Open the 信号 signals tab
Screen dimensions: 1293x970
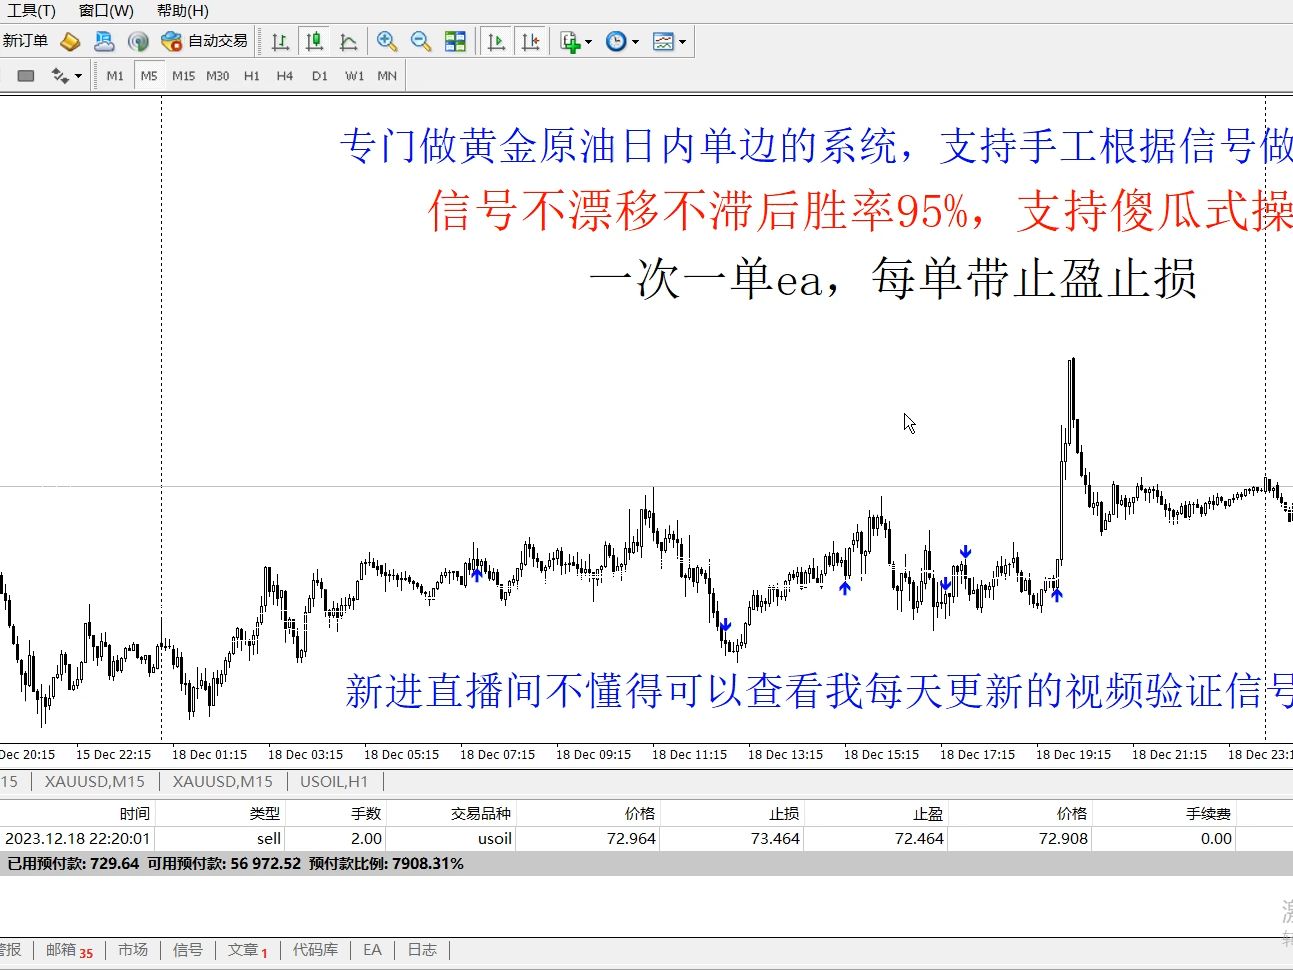coord(188,950)
